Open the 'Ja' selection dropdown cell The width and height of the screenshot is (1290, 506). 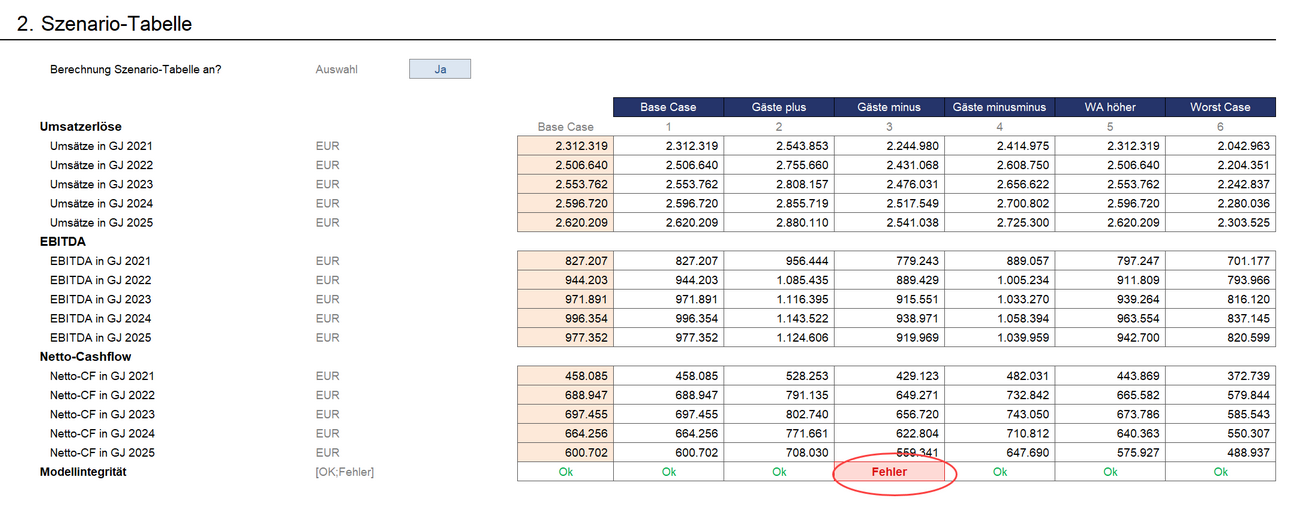[440, 69]
